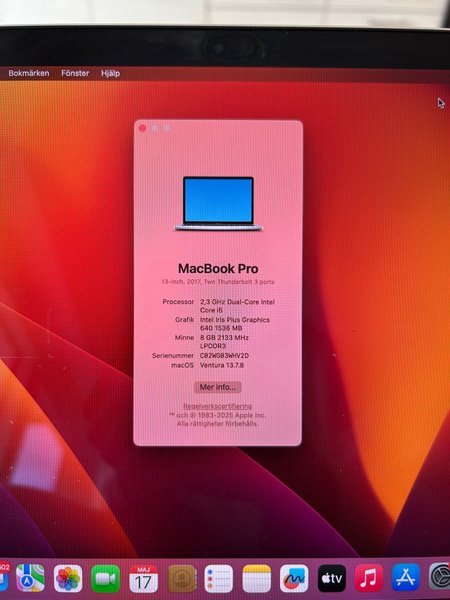Launch the Music app
Screen dimensions: 450x600
[369, 578]
